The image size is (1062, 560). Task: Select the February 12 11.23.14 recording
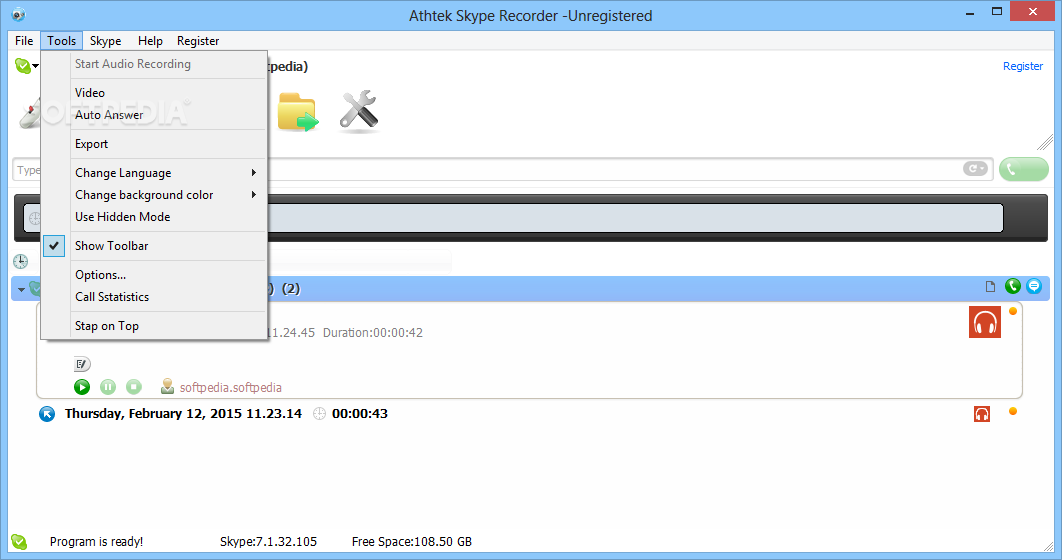(183, 414)
